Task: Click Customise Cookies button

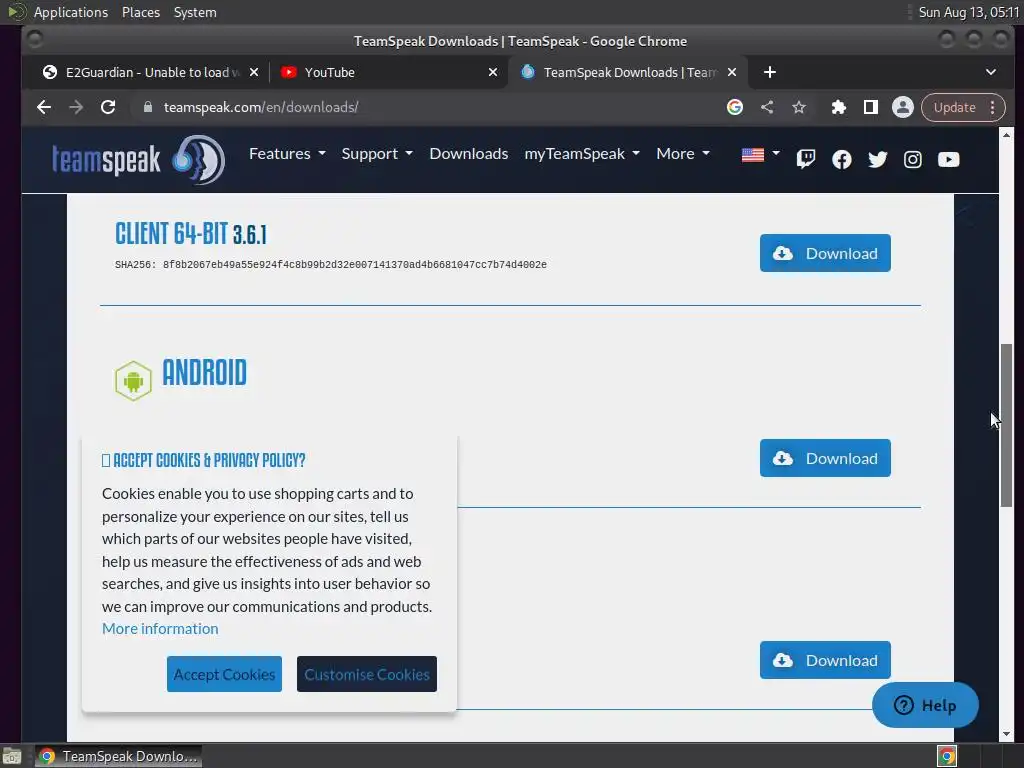Action: pos(366,674)
